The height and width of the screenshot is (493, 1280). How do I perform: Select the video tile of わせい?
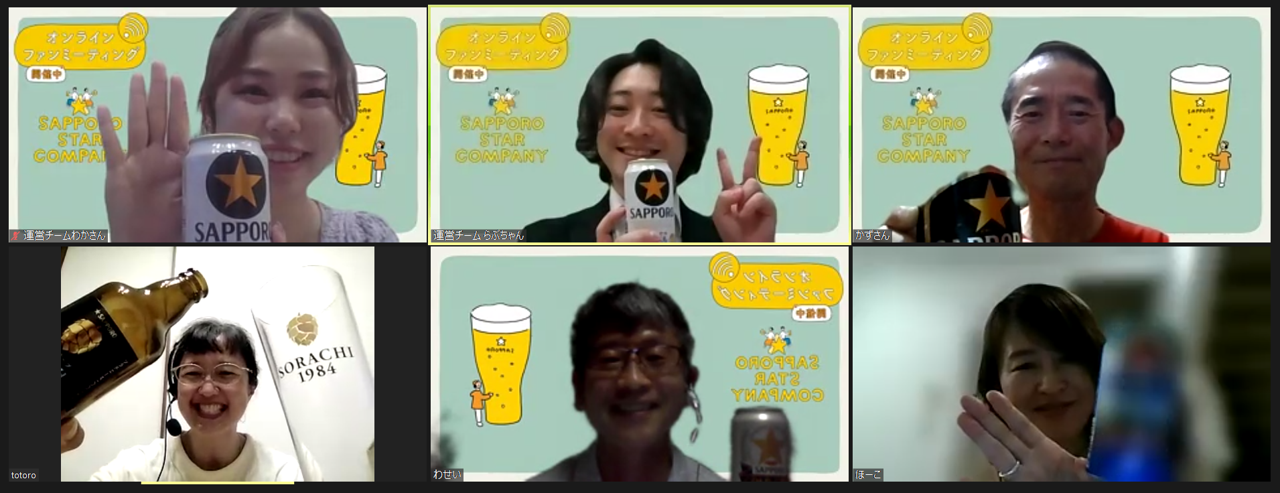click(x=640, y=364)
